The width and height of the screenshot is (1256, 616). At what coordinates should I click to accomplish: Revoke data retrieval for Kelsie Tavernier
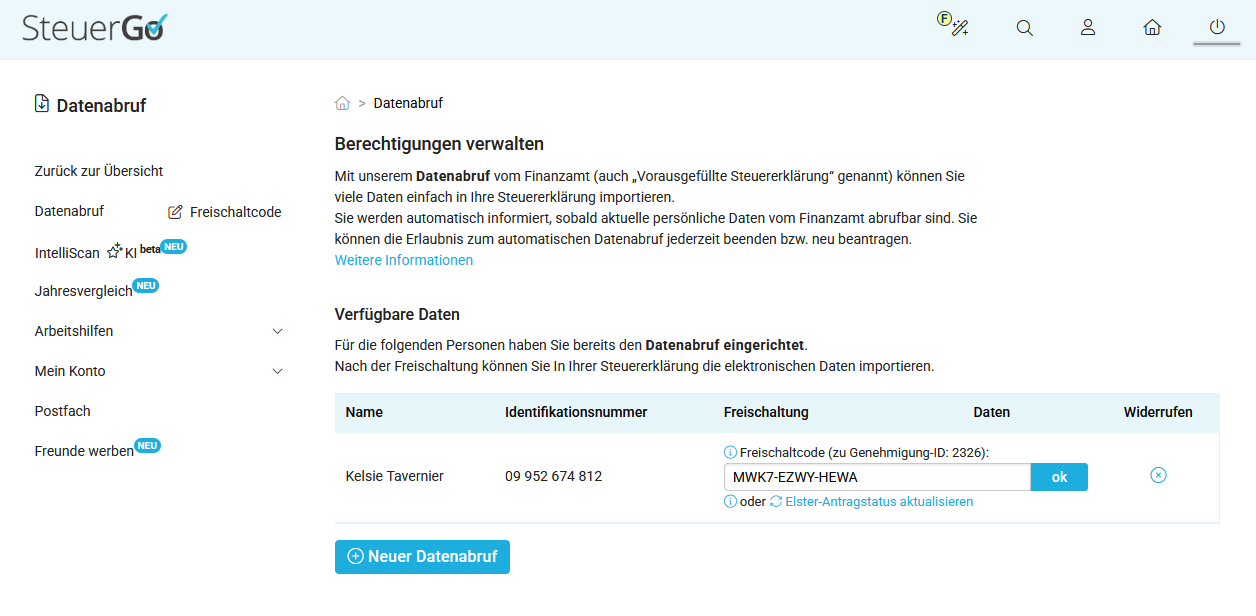(x=1158, y=475)
